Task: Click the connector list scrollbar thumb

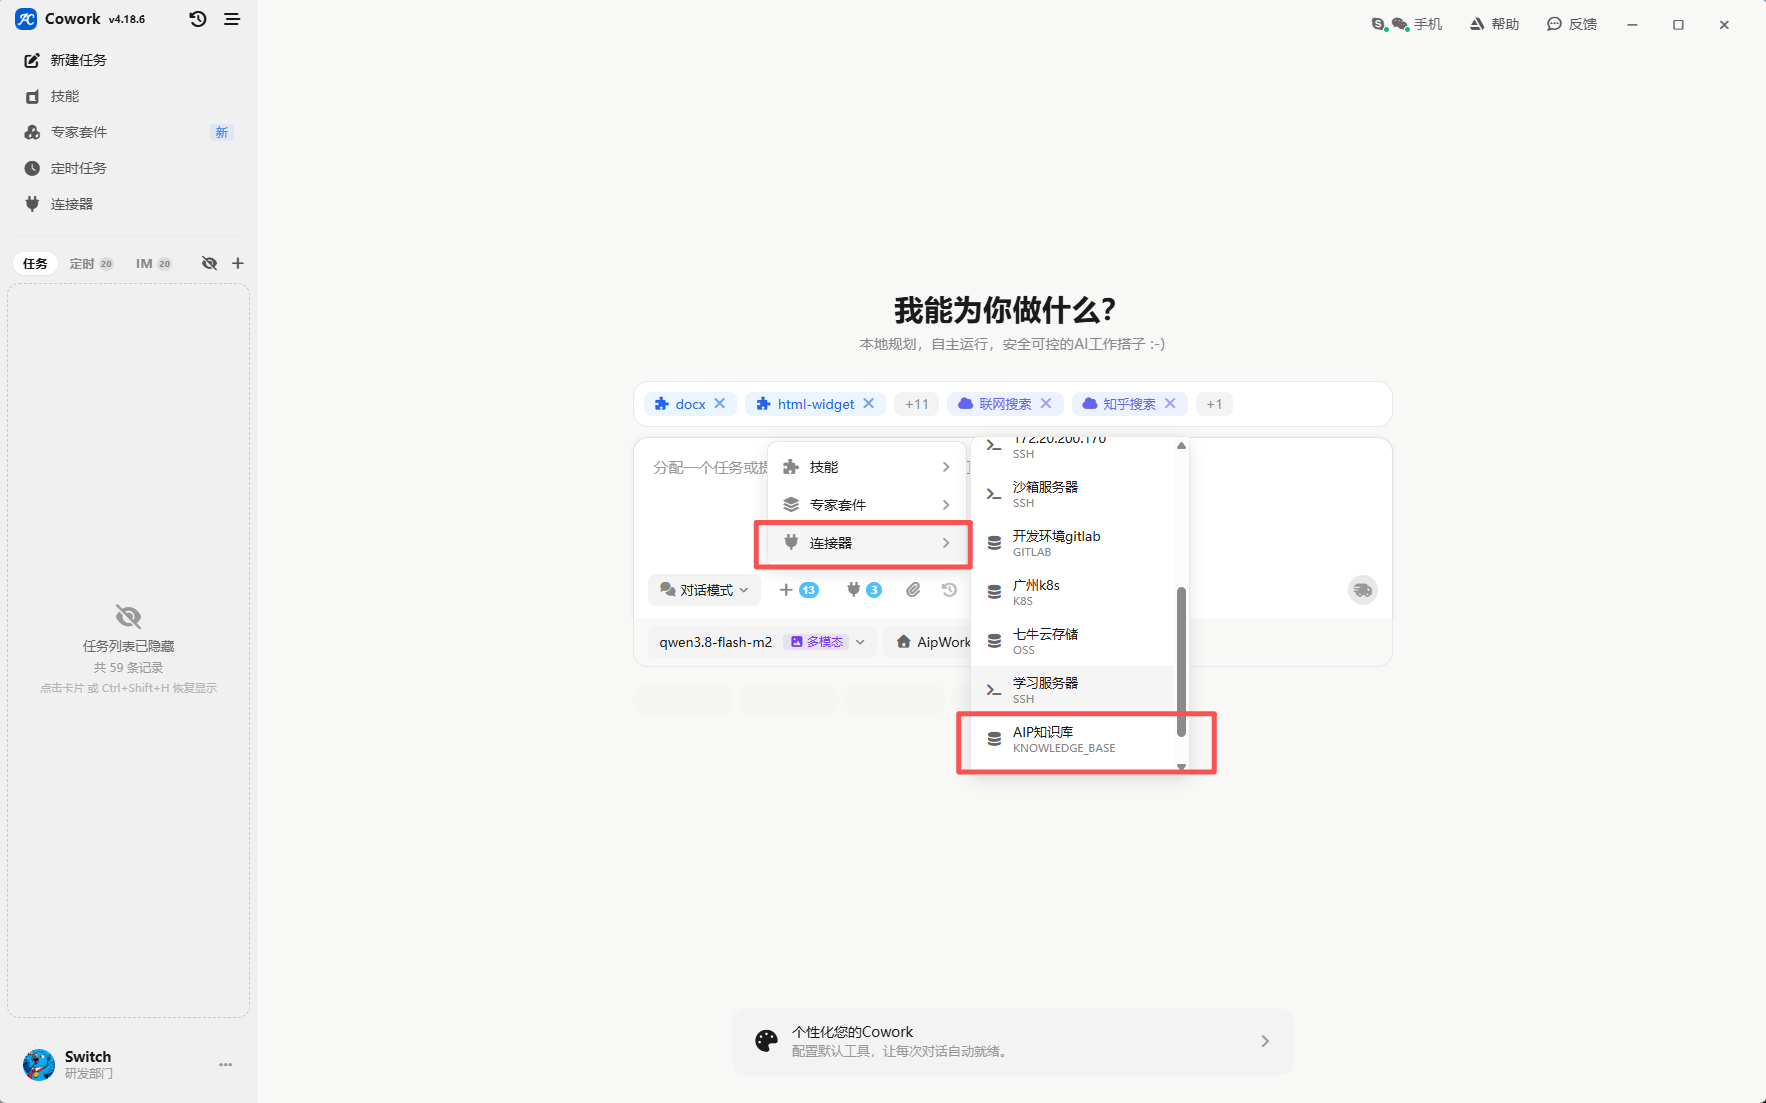Action: (x=1181, y=661)
